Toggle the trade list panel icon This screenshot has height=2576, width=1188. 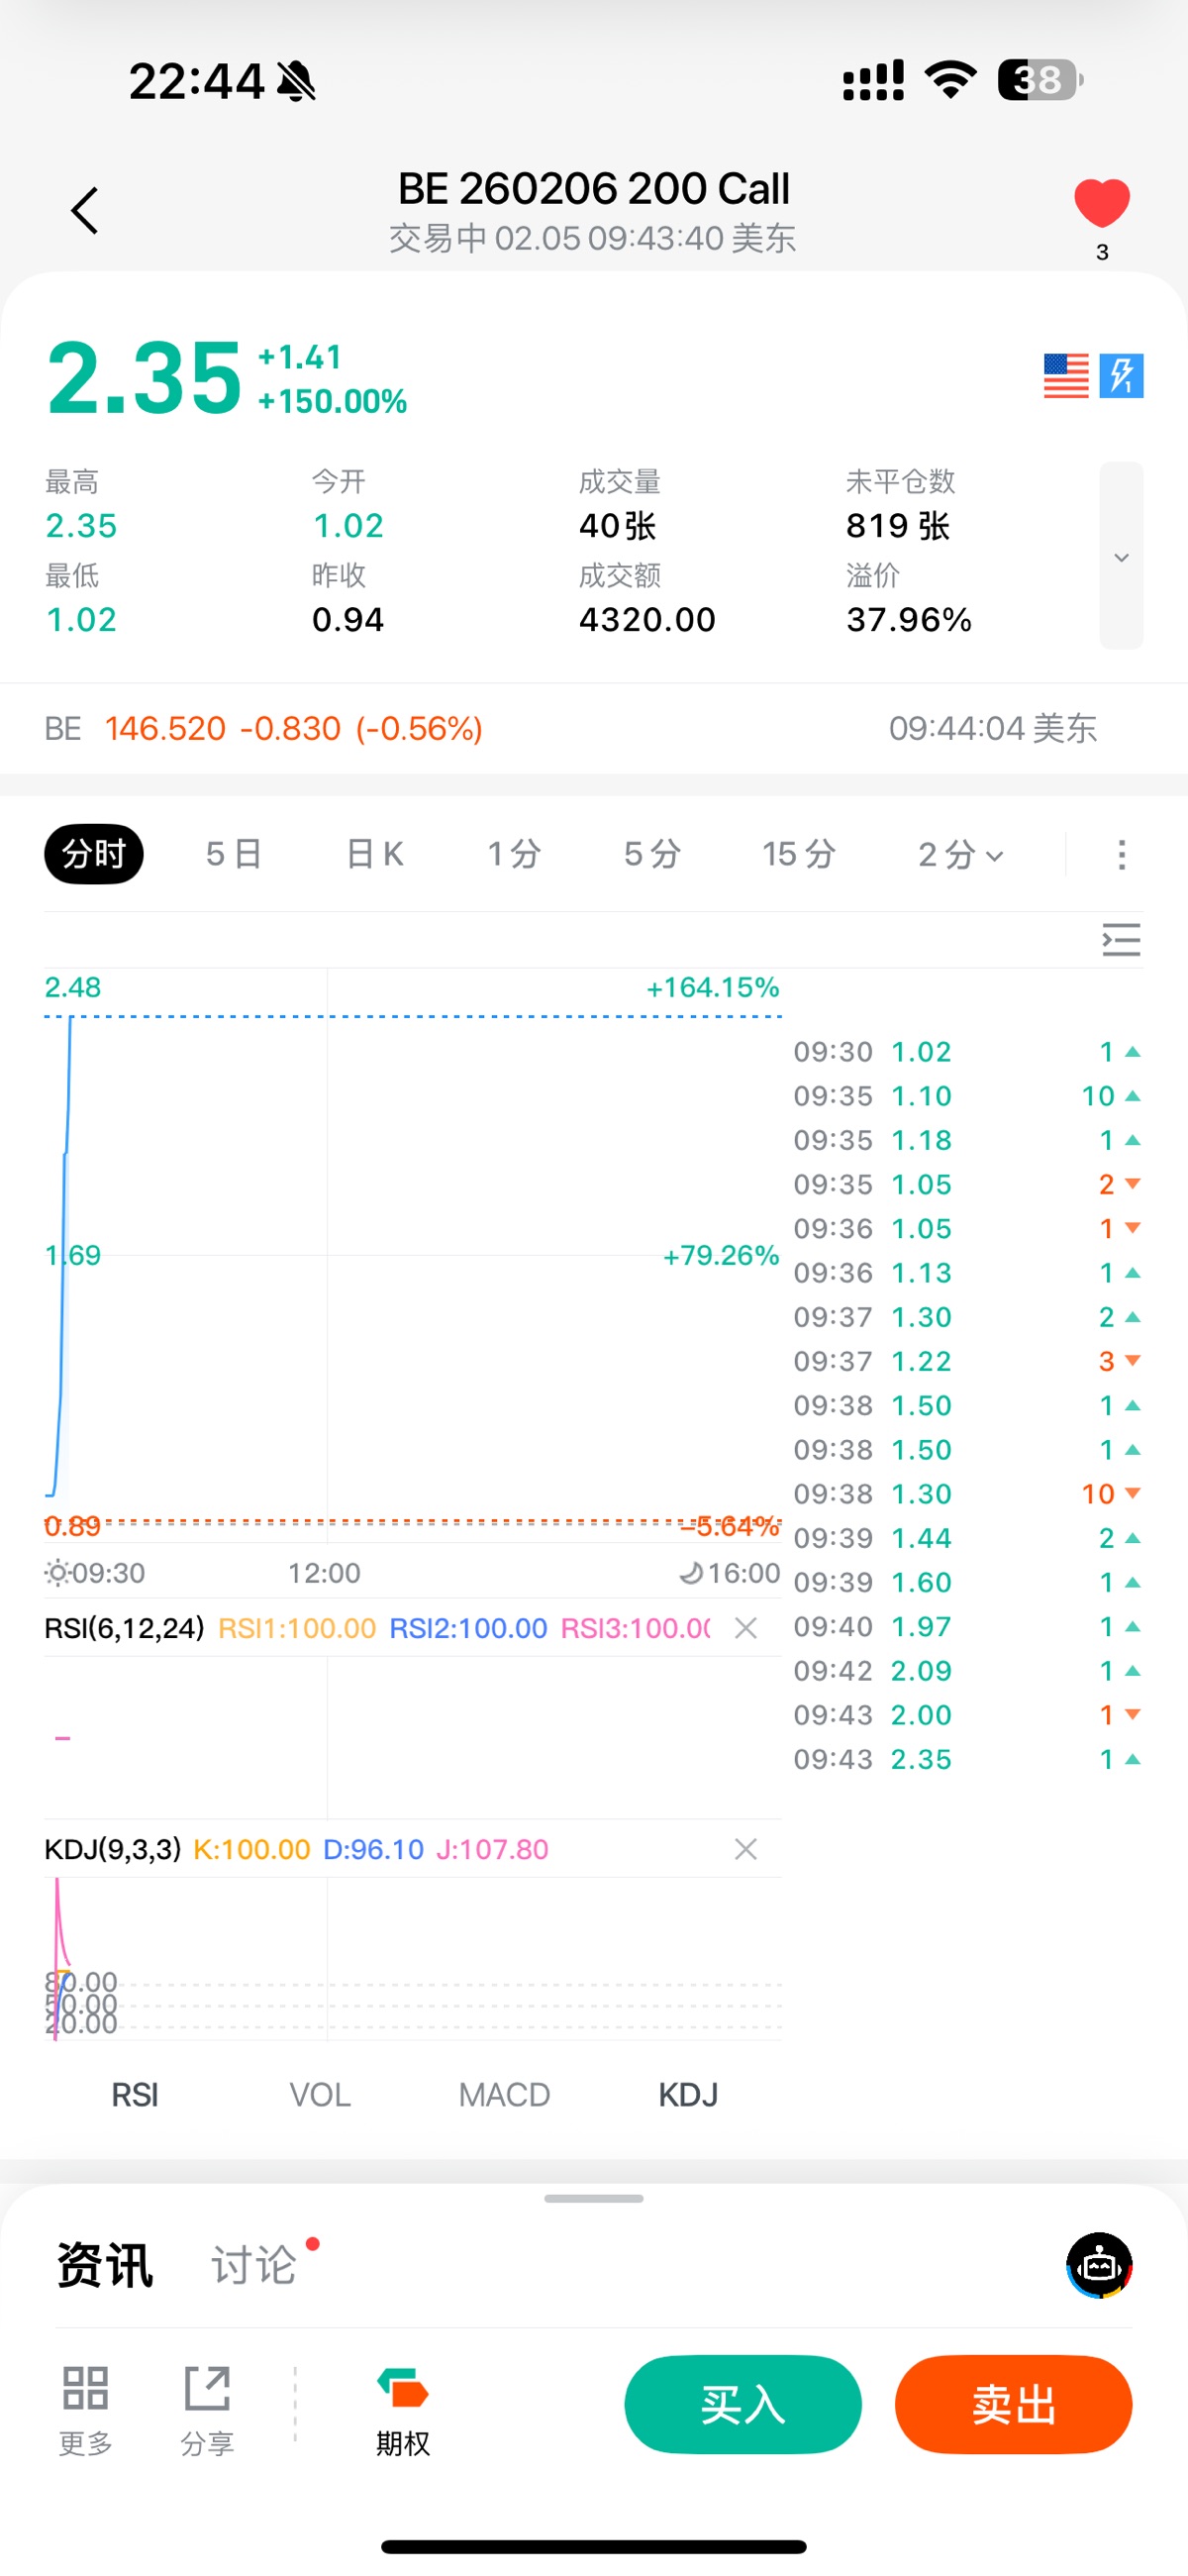pos(1121,940)
